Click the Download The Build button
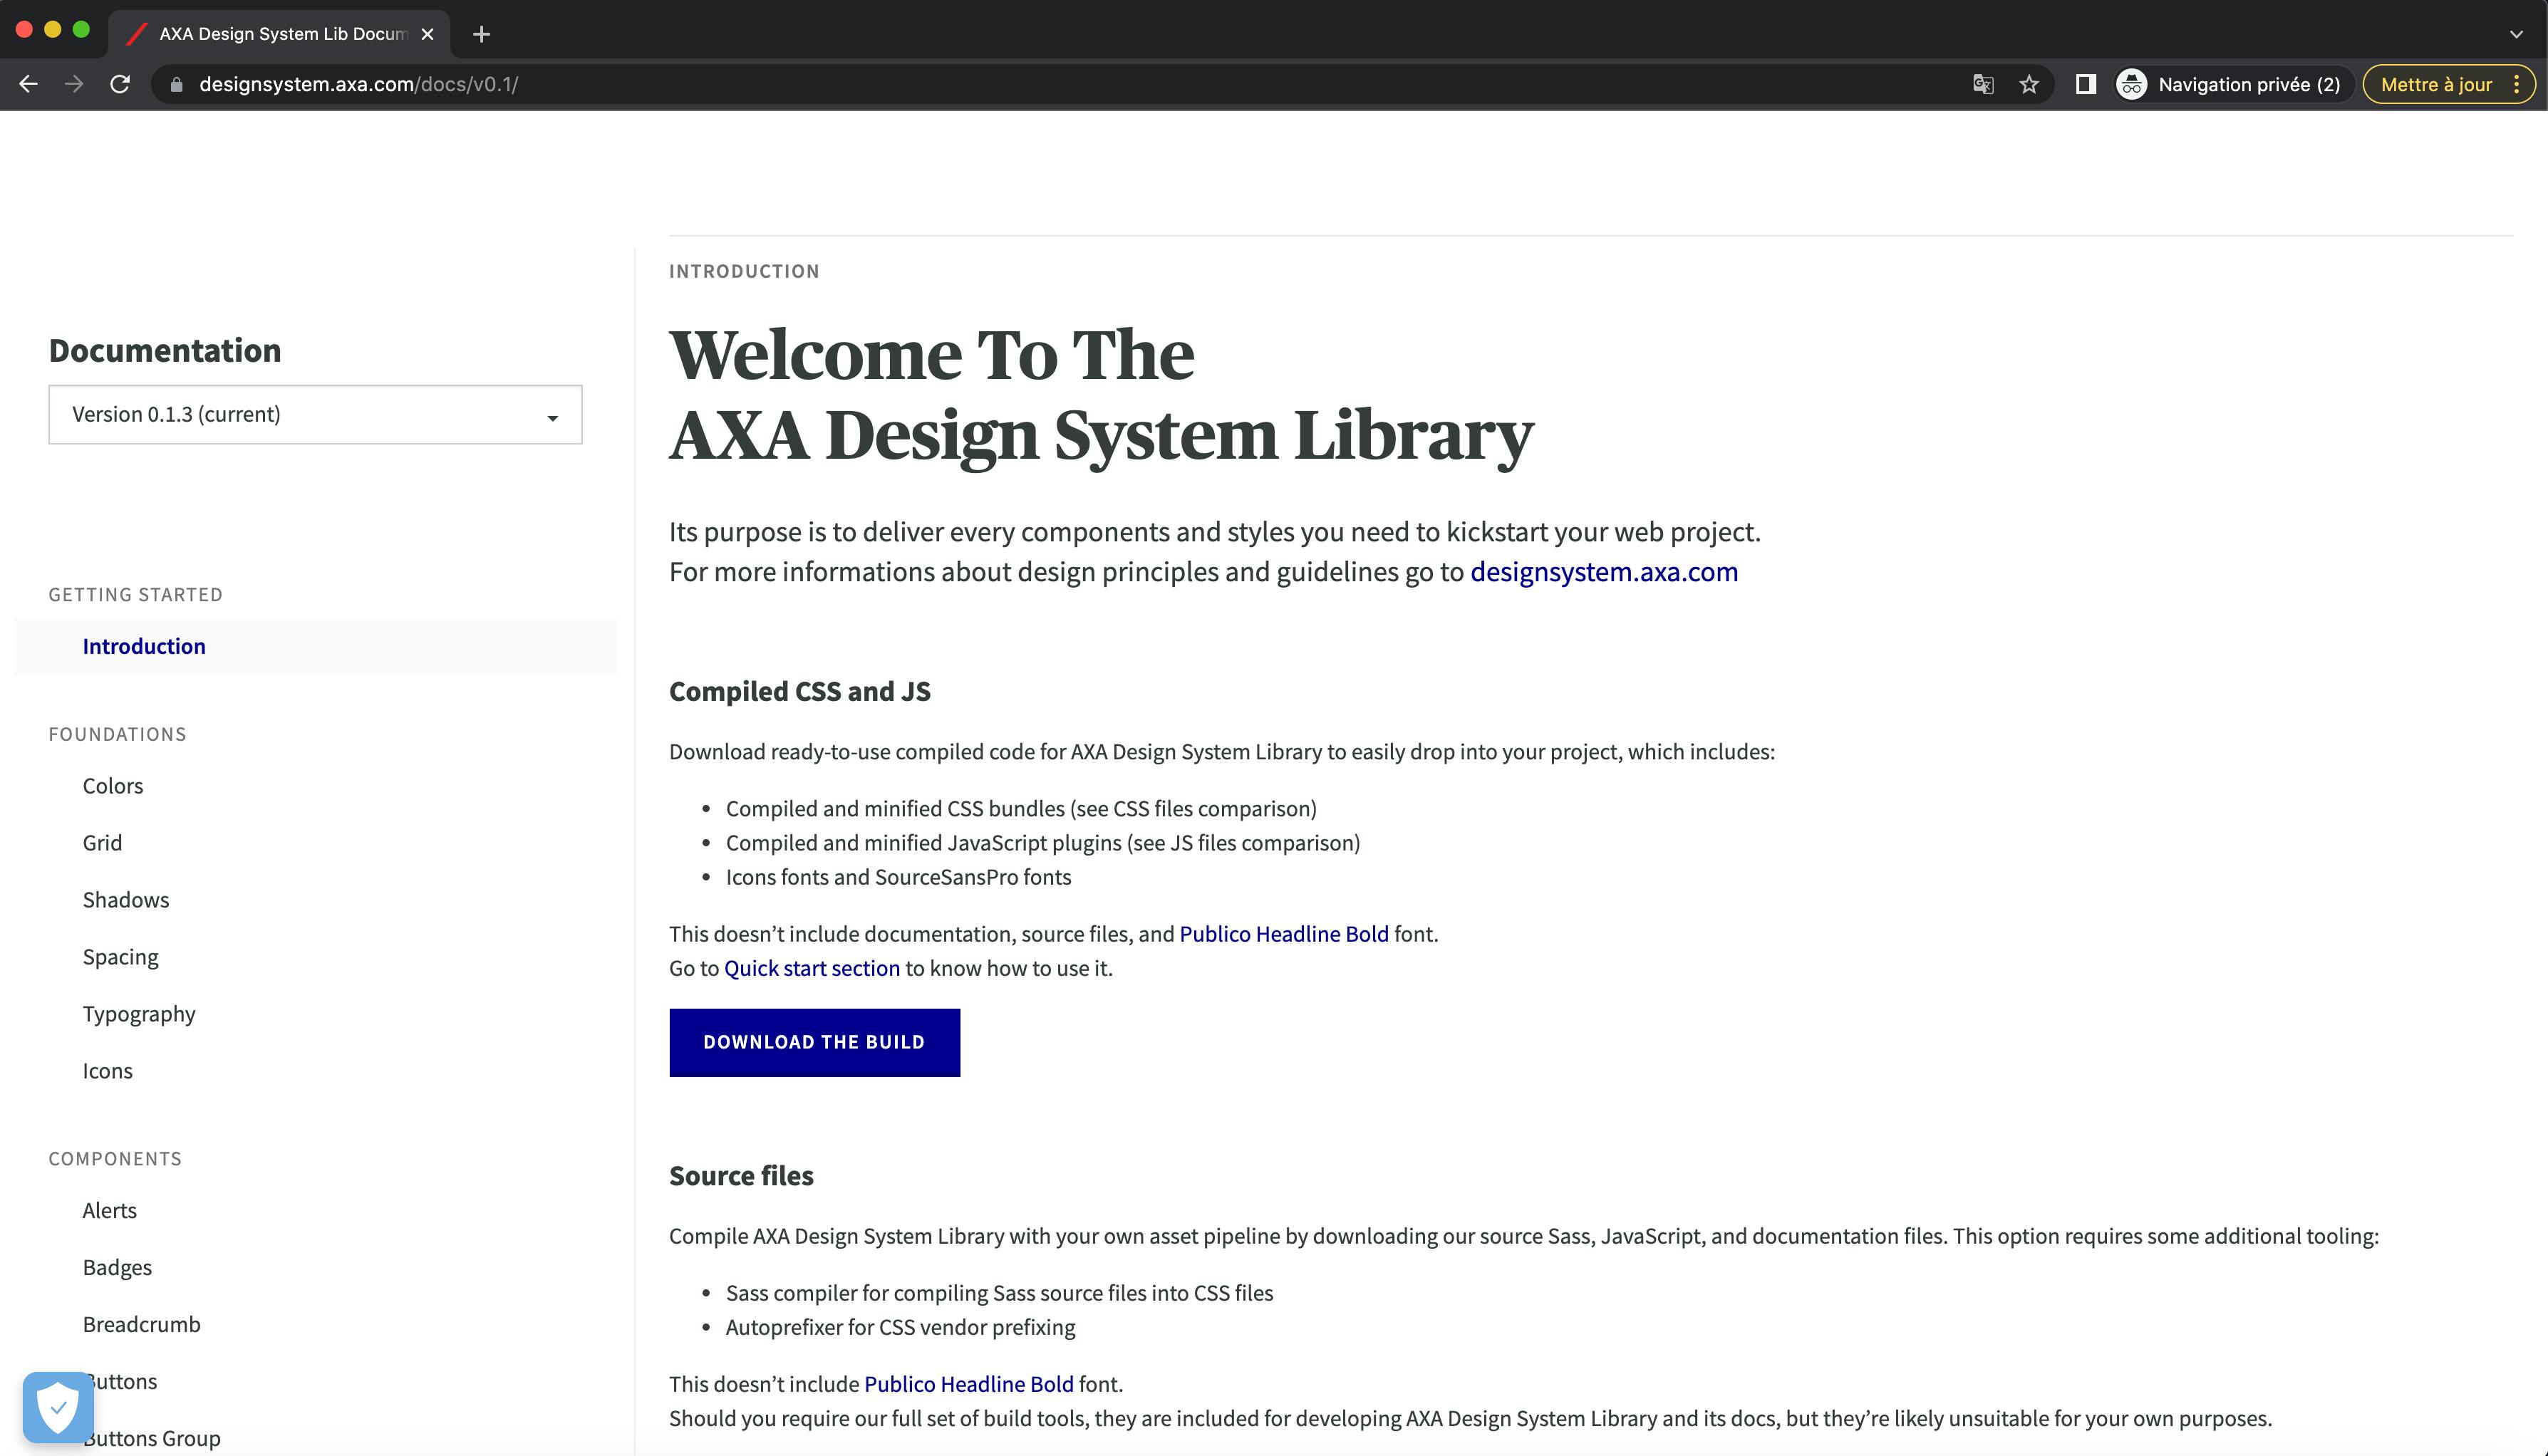The height and width of the screenshot is (1456, 2548). click(814, 1042)
